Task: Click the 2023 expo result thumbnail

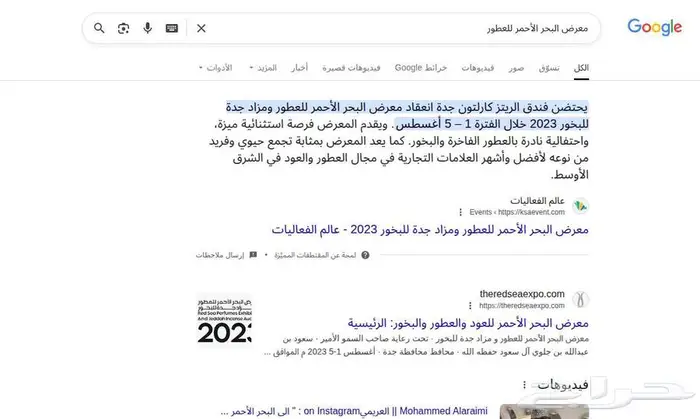Action: tap(225, 321)
